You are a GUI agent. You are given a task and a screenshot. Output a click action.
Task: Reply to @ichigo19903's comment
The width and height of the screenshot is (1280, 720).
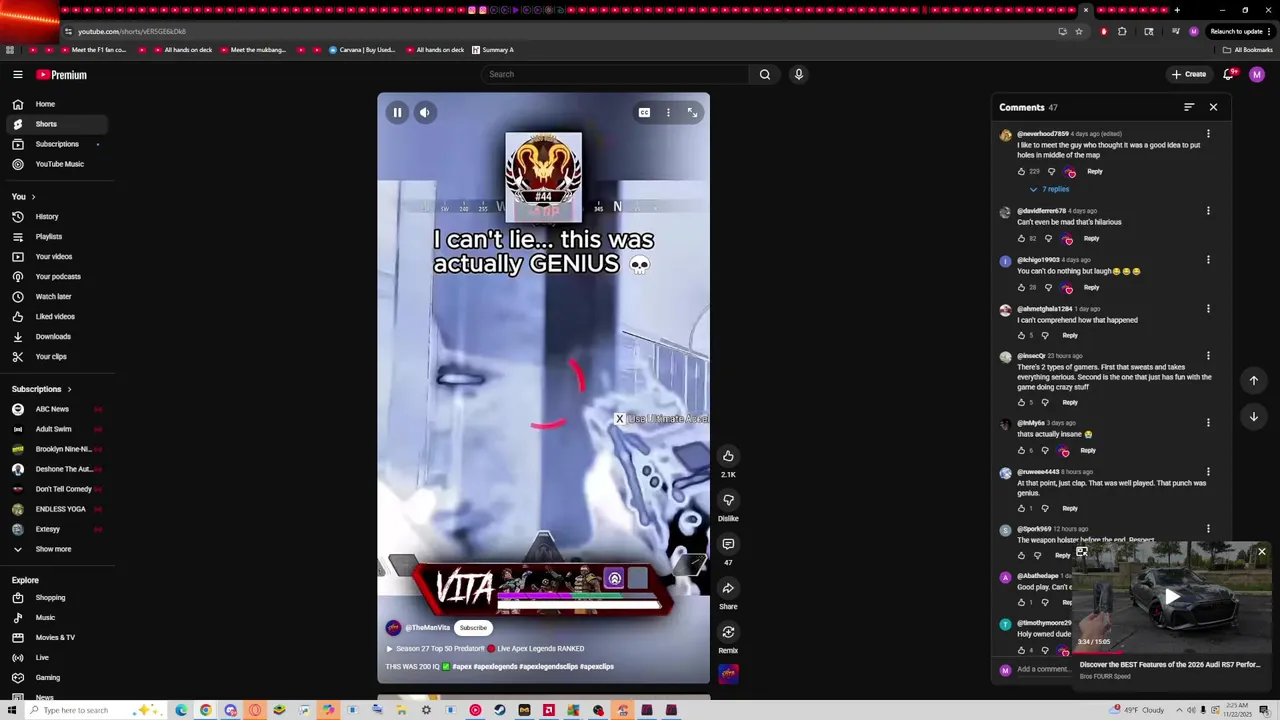1091,288
